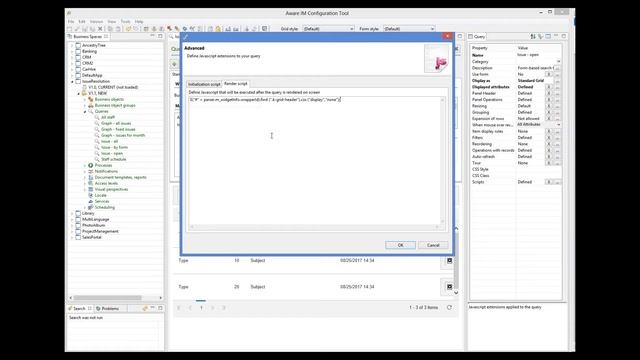640x360 pixels.
Task: Tick the CRM2 business space checkbox
Action: (x=78, y=63)
